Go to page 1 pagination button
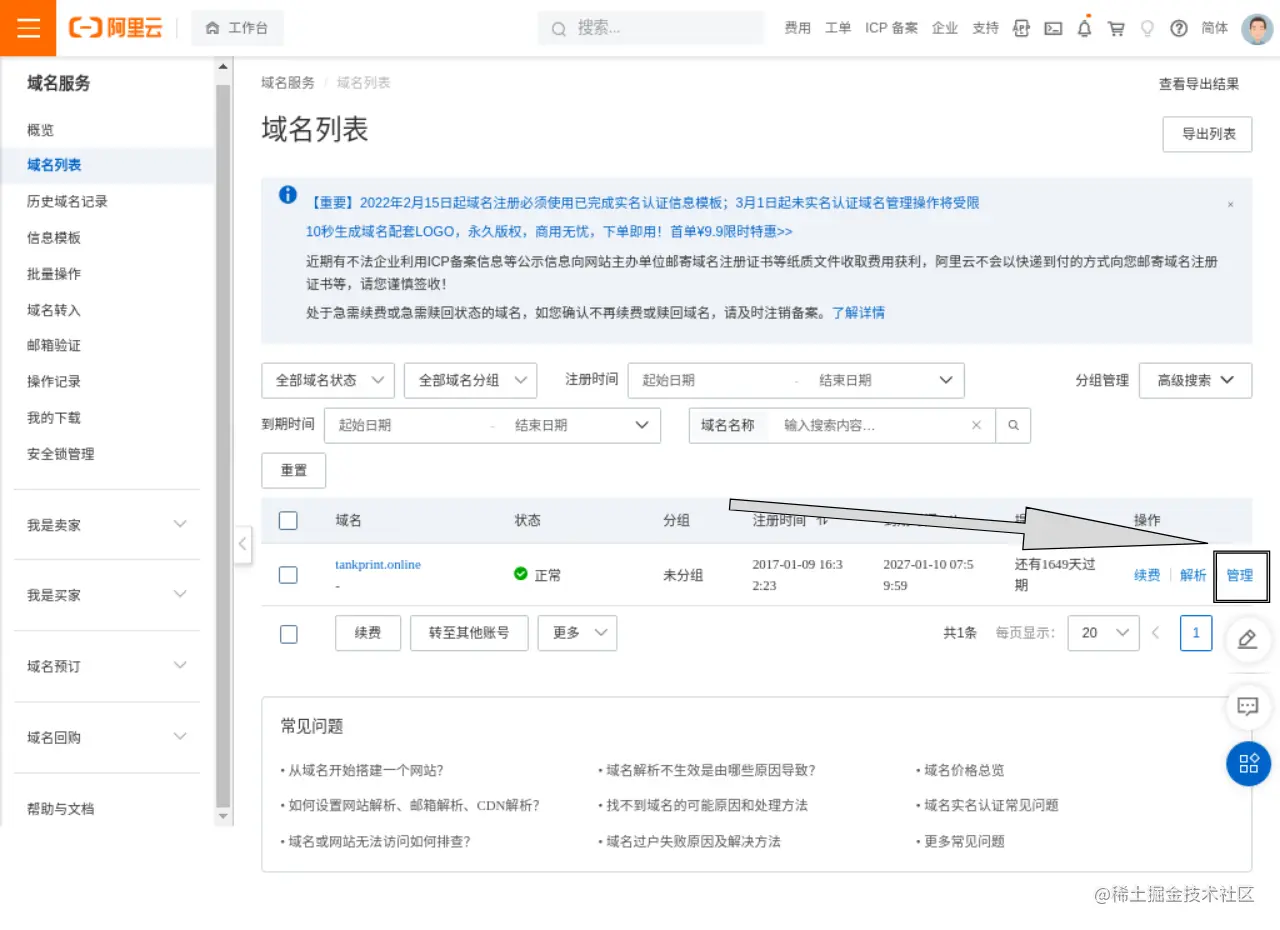 [x=1196, y=633]
